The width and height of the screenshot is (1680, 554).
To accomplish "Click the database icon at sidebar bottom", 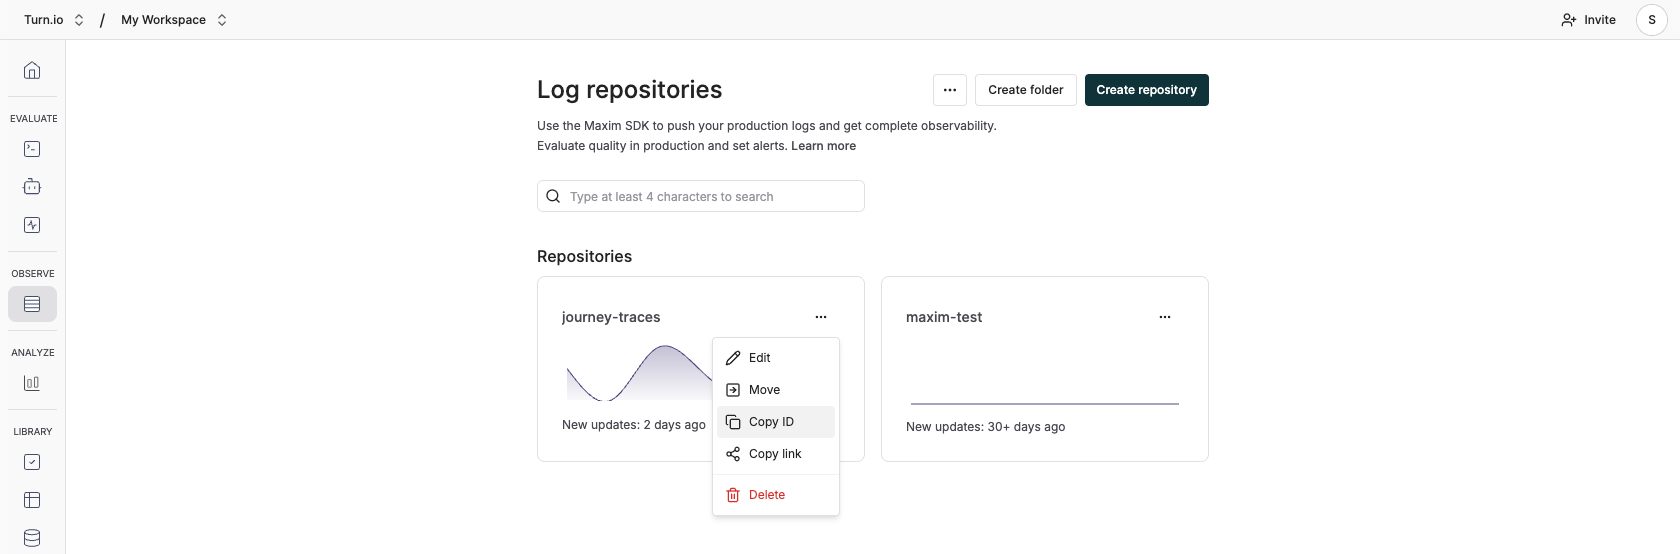I will point(32,538).
